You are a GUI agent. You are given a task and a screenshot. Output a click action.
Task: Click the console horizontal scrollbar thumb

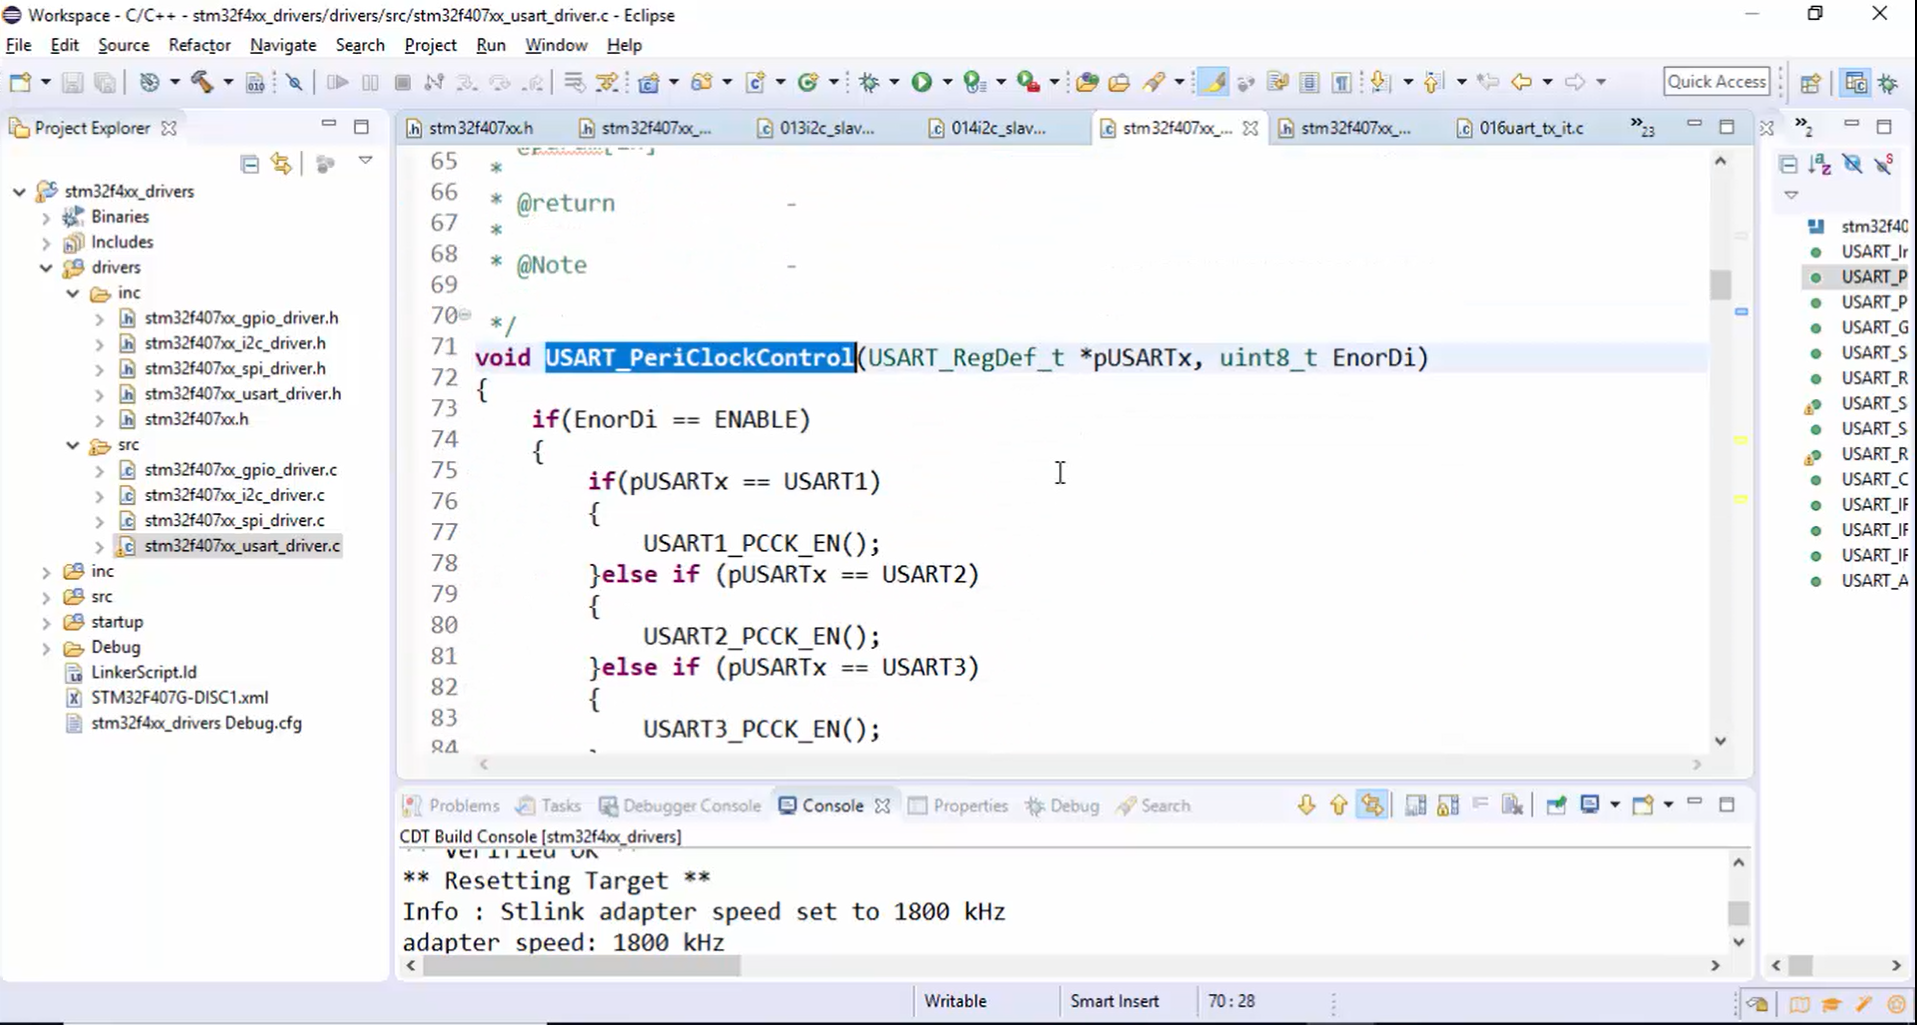click(582, 966)
